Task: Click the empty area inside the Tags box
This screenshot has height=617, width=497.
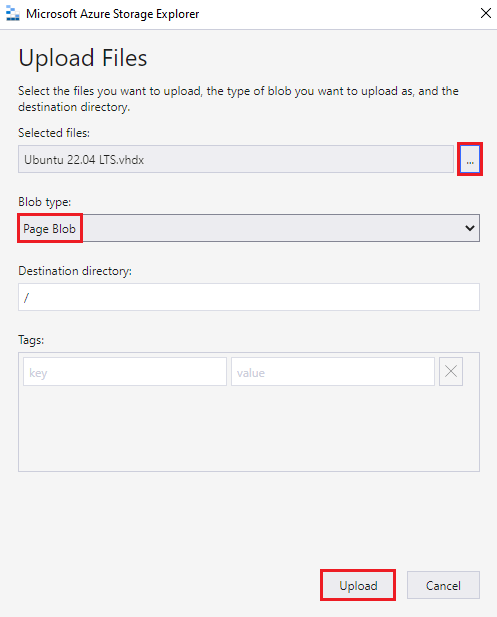Action: (249, 429)
